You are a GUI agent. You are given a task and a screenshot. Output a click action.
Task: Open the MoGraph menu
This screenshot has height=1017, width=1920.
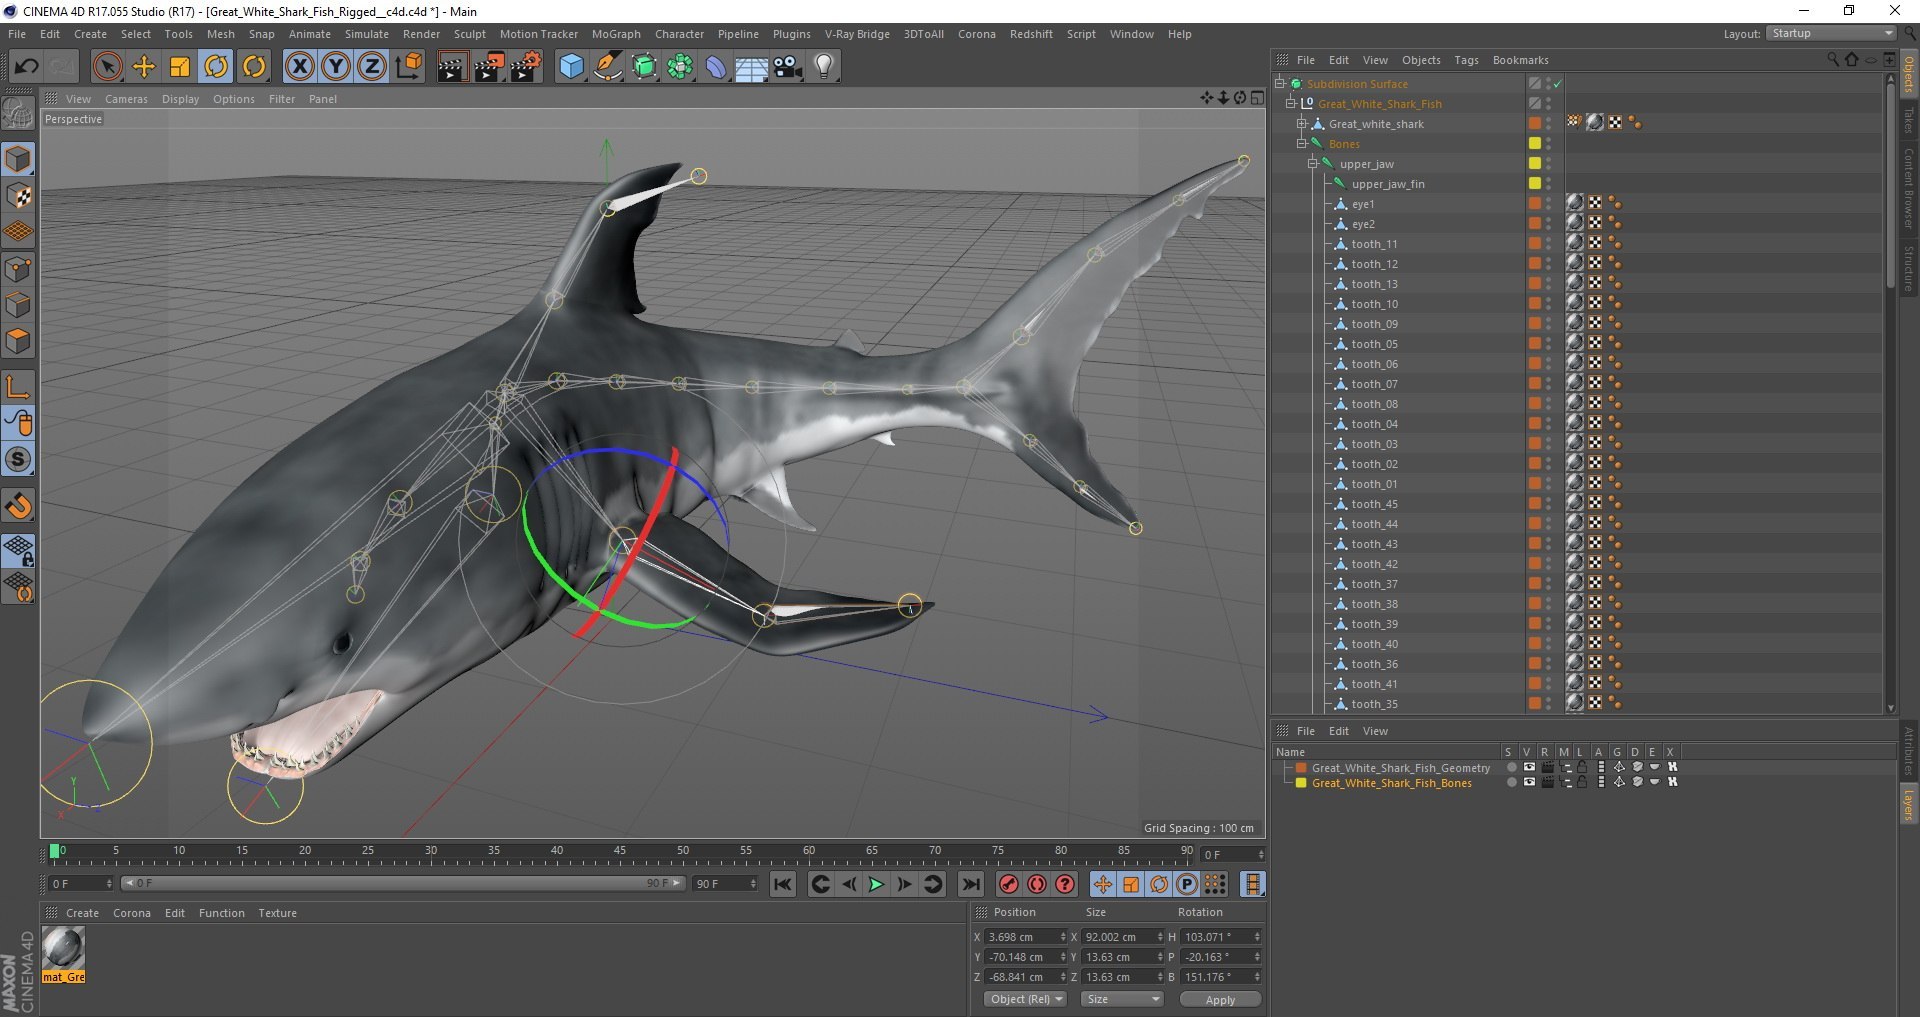[616, 34]
